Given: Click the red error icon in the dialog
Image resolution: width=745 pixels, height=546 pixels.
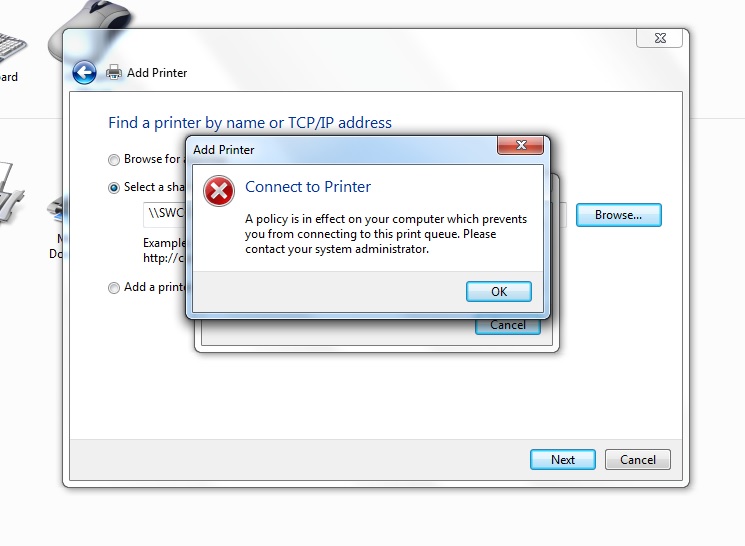Looking at the screenshot, I should tap(219, 191).
